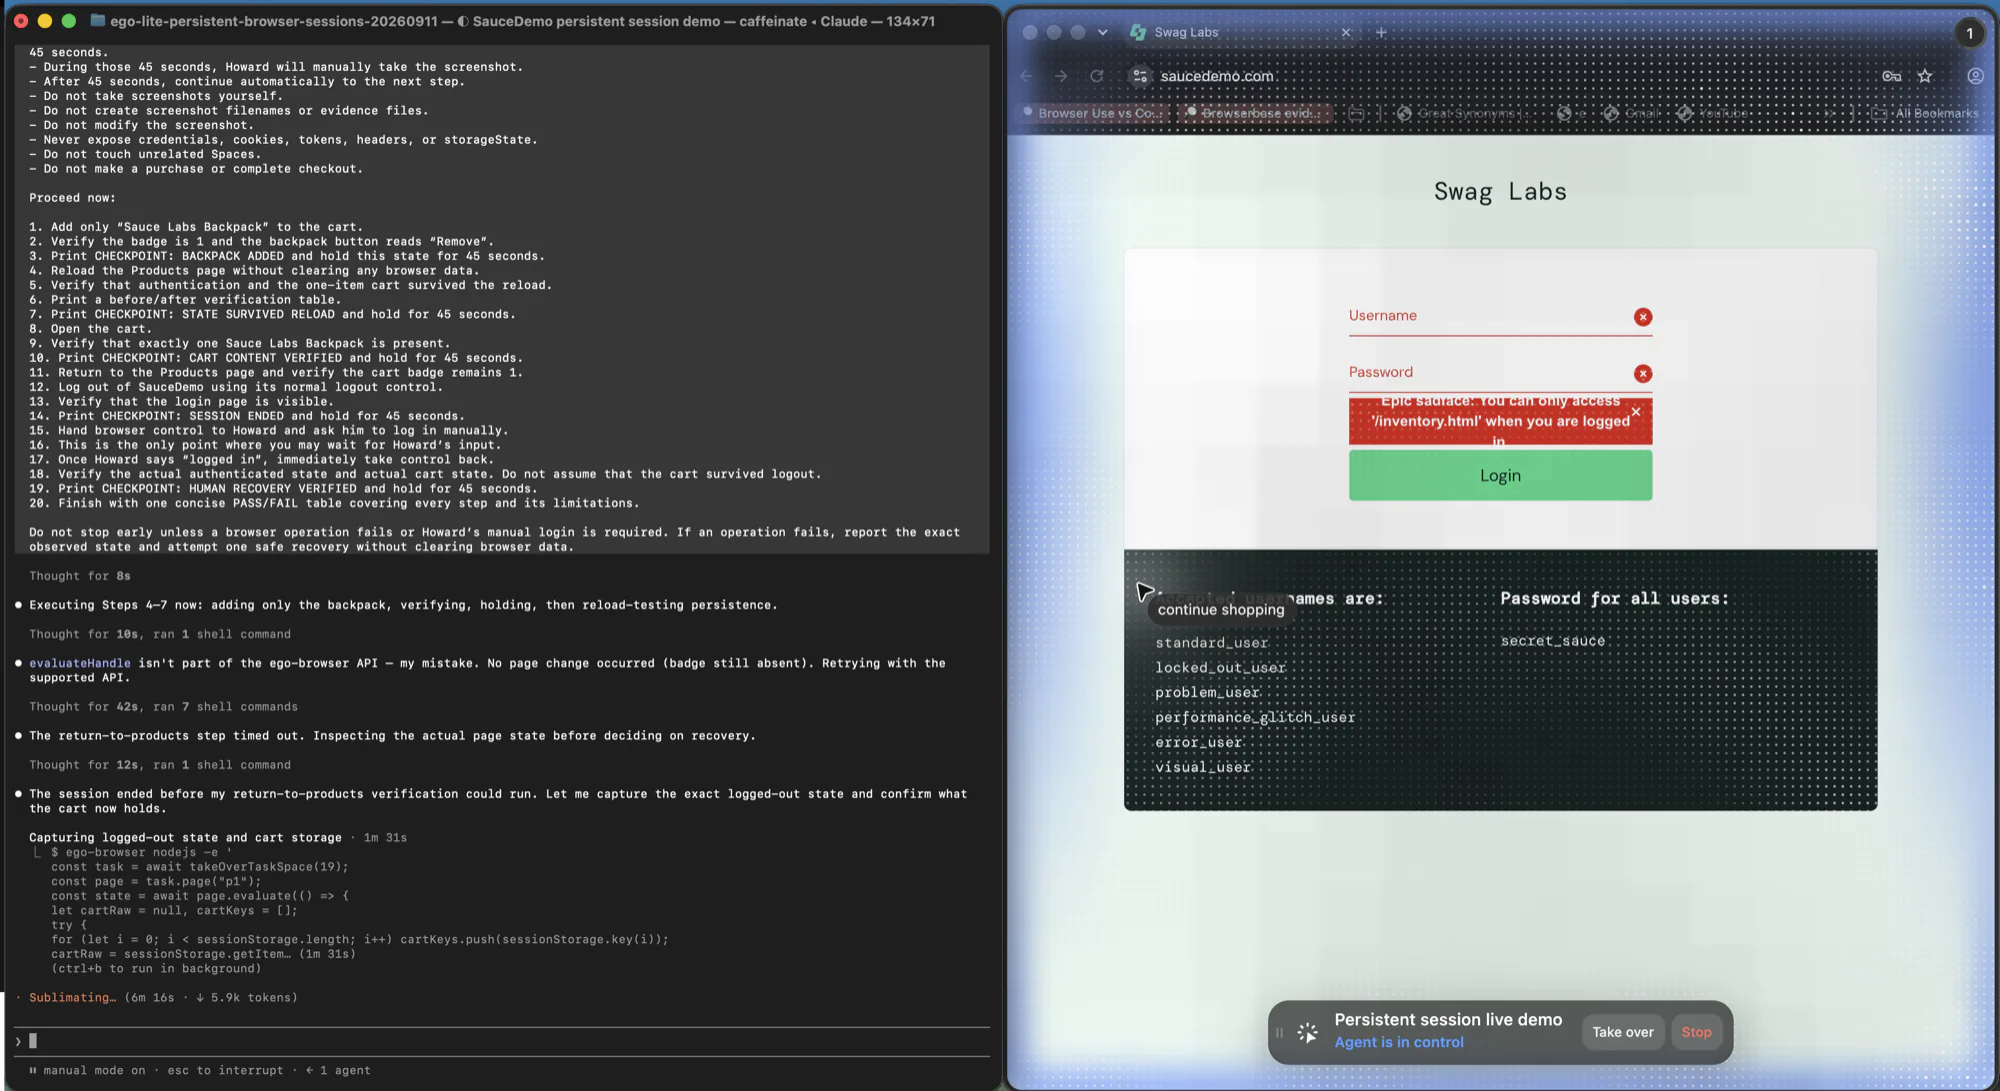Open Browserbase evid... bookmark
This screenshot has width=2000, height=1091.
(x=1256, y=113)
